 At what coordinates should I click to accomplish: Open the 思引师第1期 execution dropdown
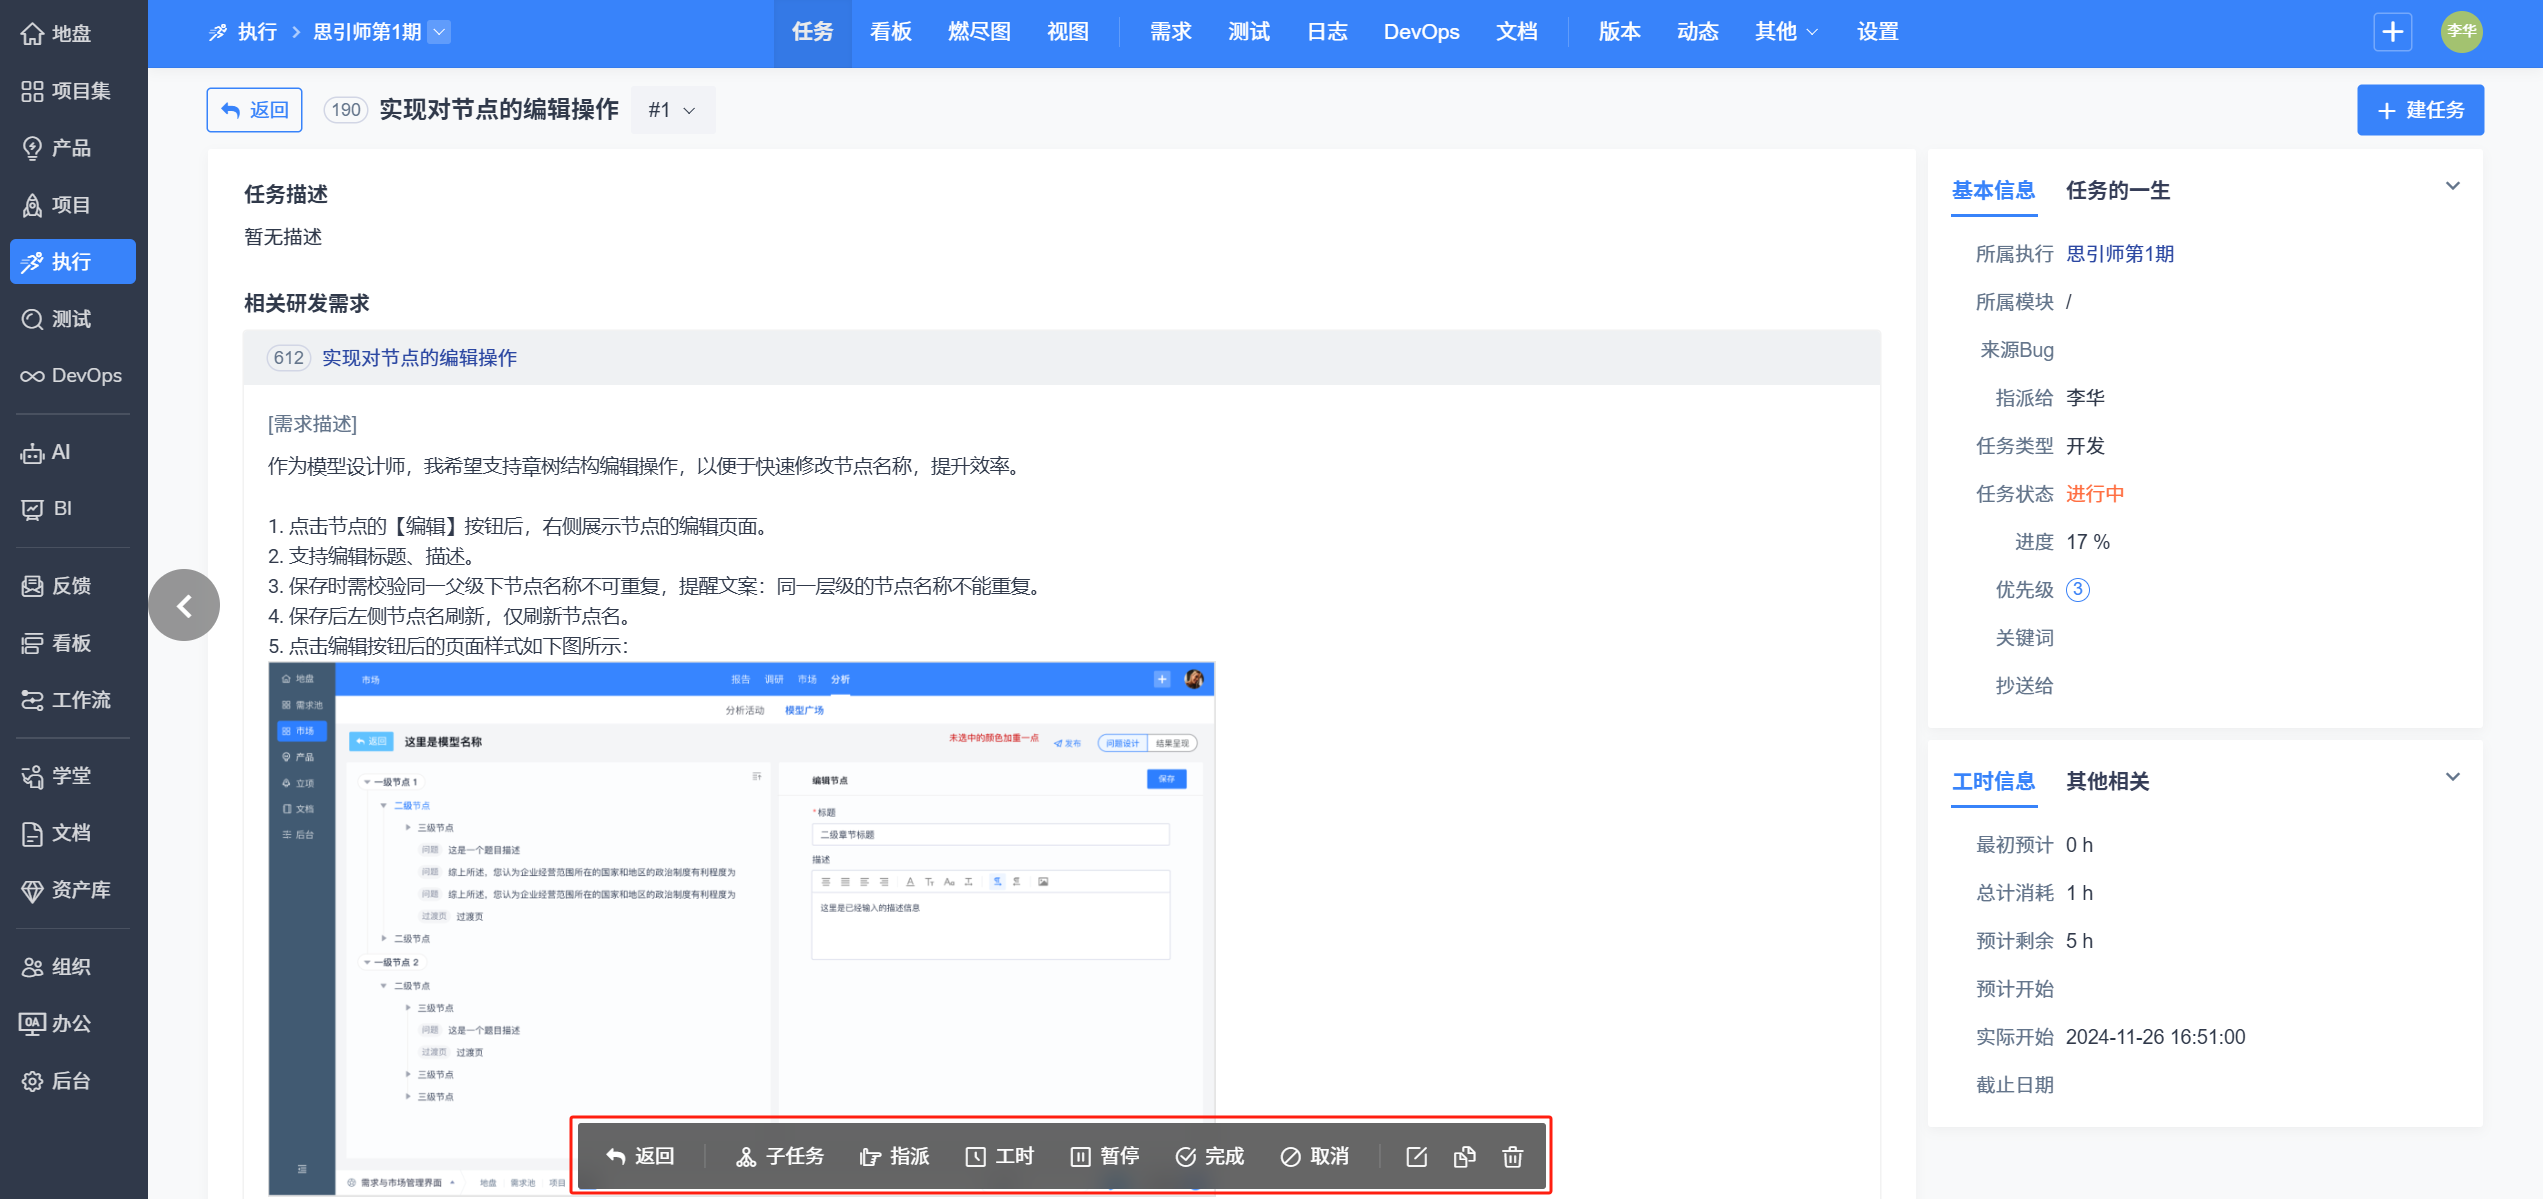[439, 32]
